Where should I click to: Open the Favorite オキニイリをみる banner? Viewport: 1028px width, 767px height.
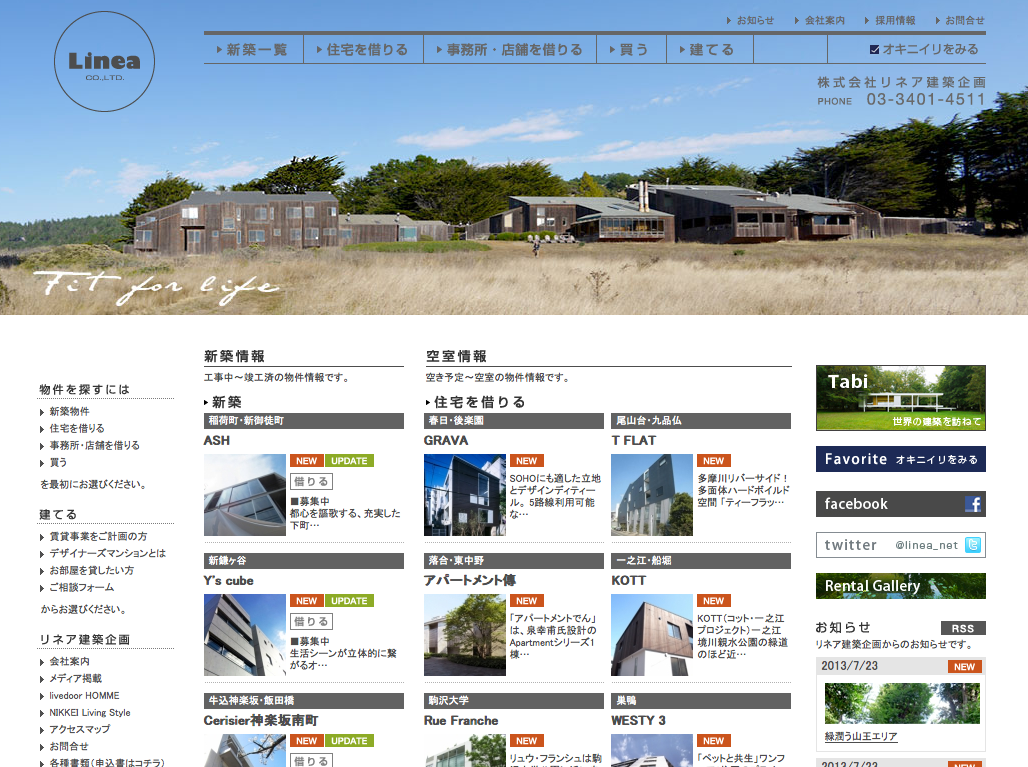[x=900, y=459]
